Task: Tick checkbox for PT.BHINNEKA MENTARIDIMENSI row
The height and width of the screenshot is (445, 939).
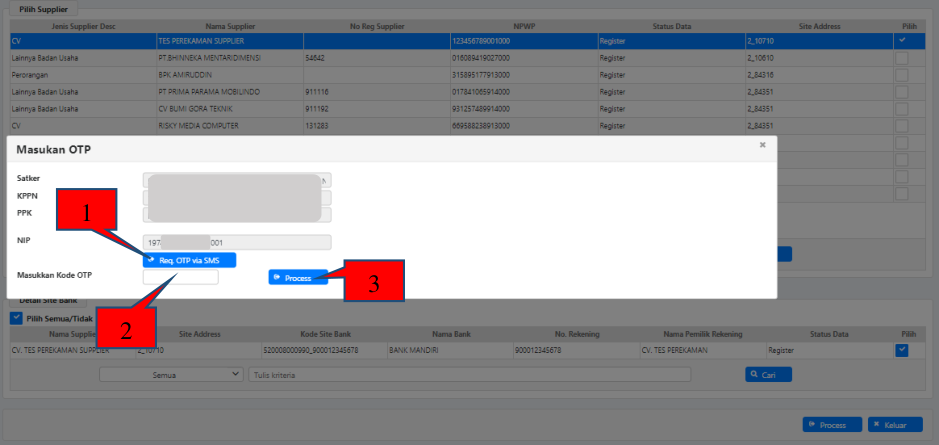Action: (x=902, y=59)
